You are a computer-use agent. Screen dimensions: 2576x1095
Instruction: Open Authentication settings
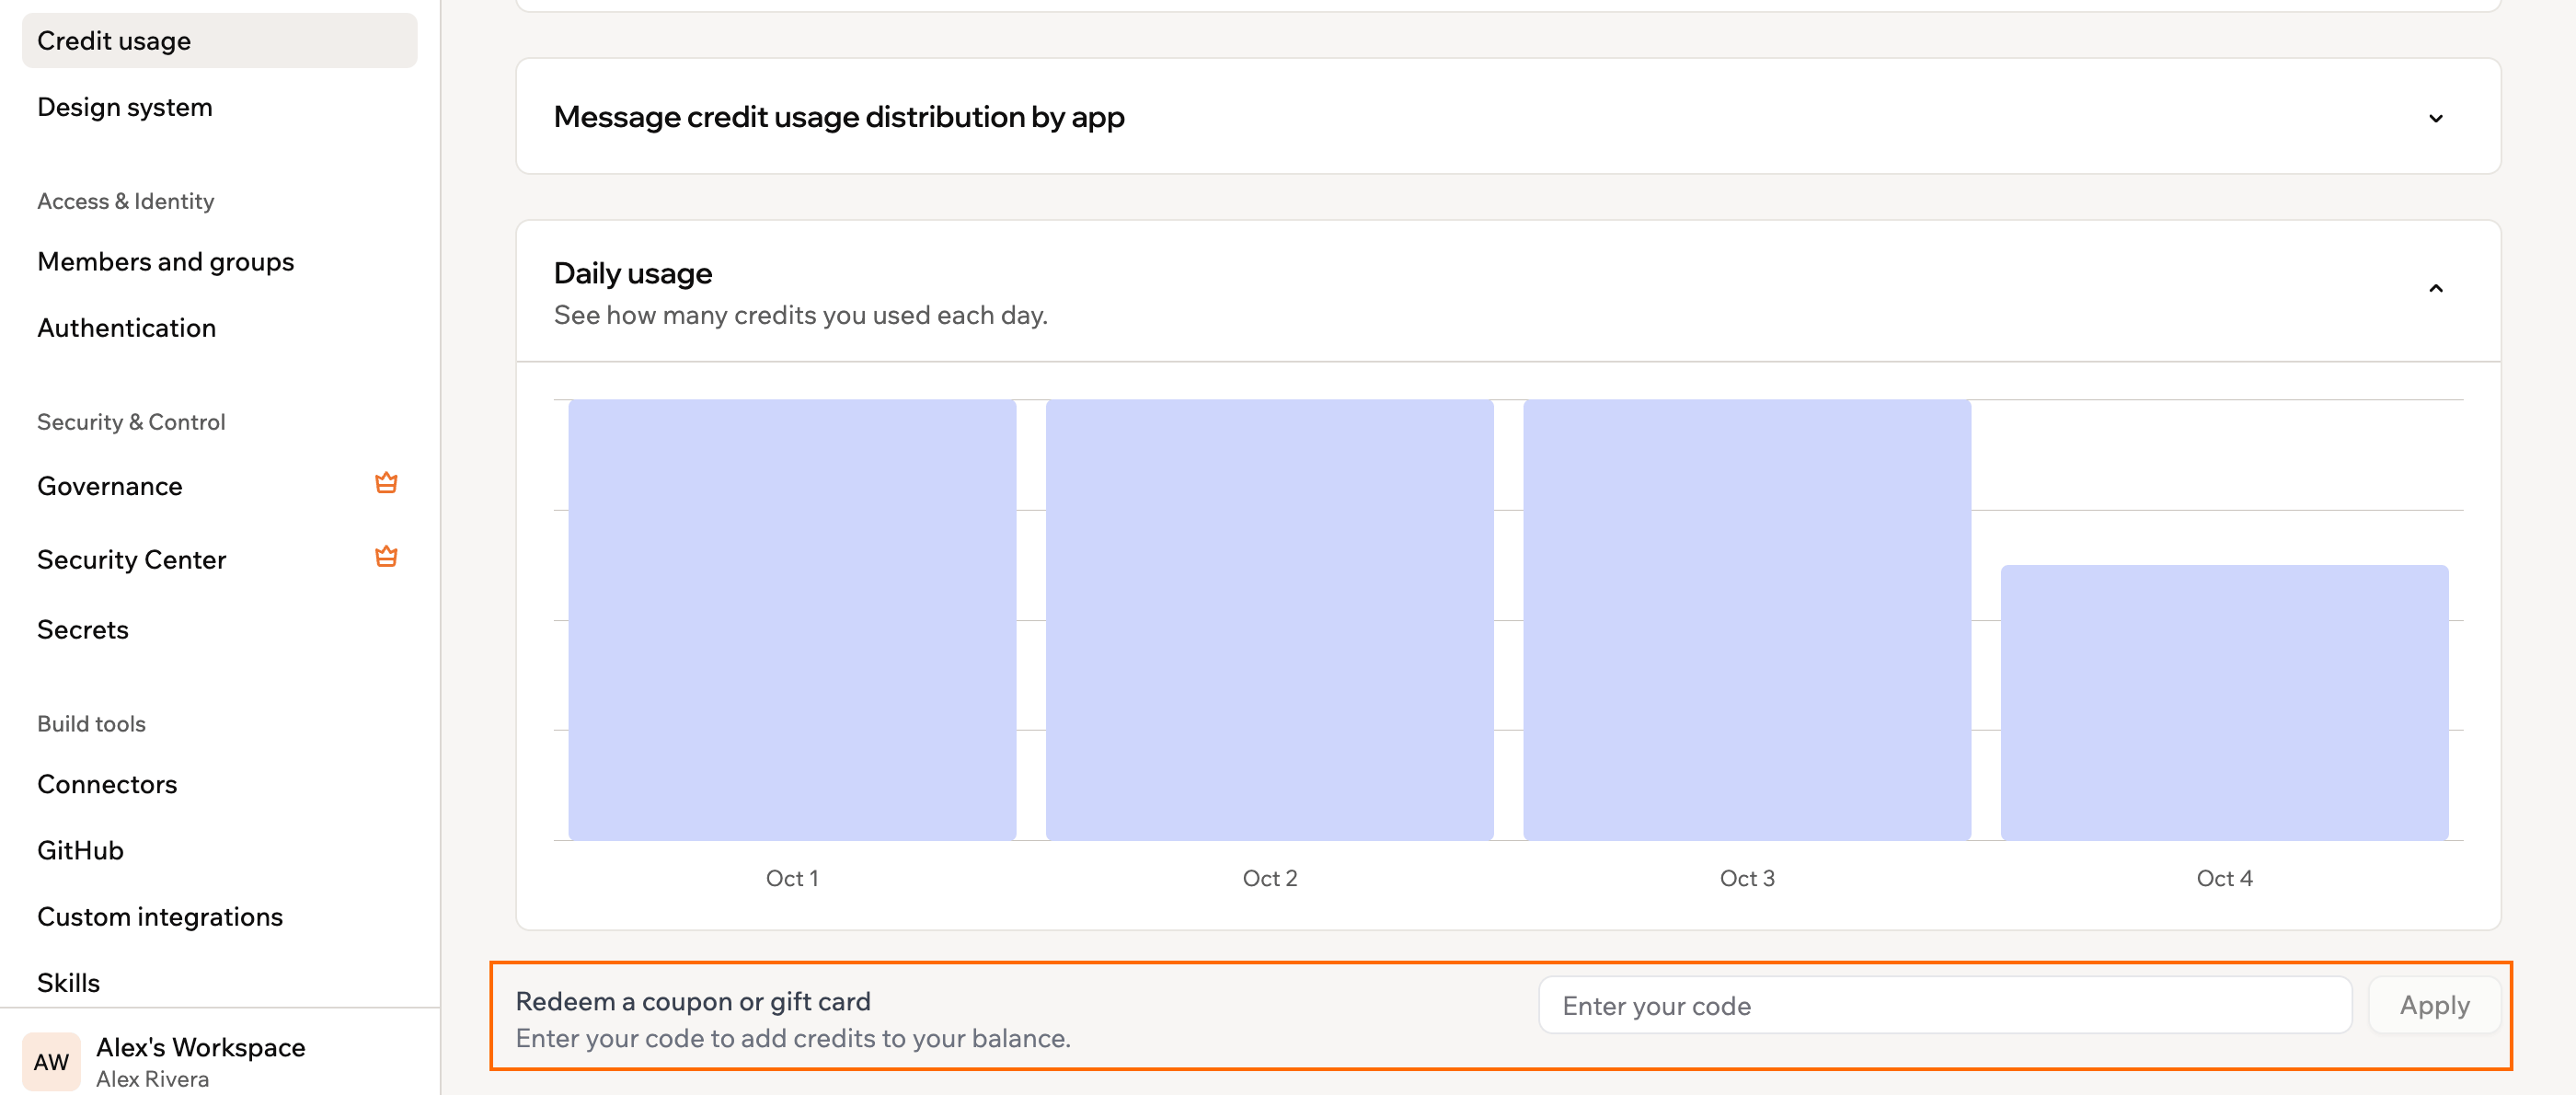(x=127, y=328)
